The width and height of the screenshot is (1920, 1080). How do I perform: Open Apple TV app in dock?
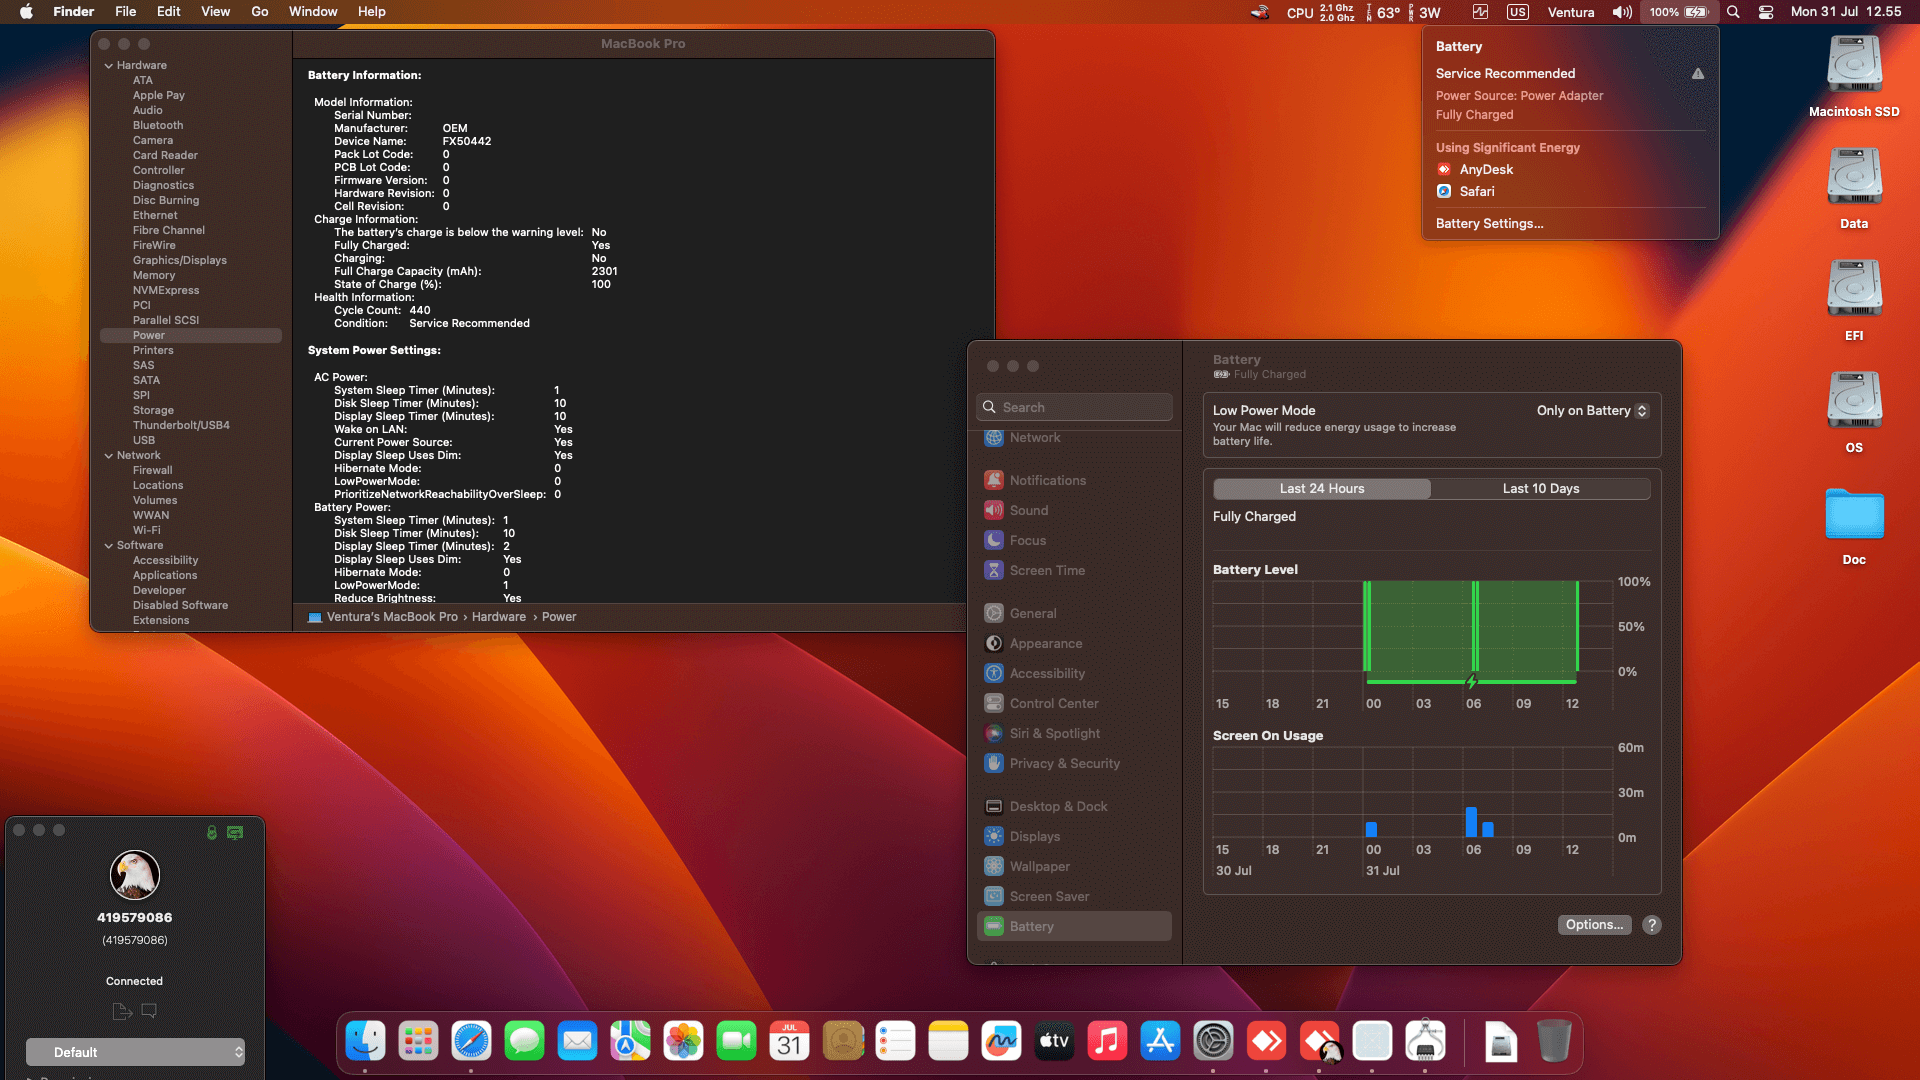[x=1054, y=1042]
